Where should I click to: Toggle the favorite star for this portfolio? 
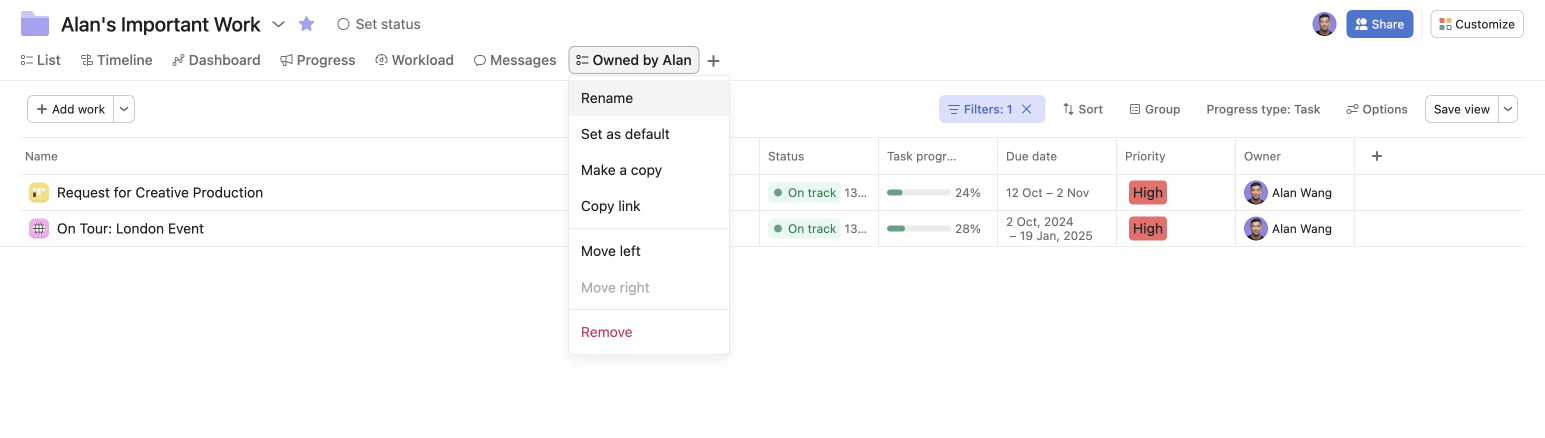[x=307, y=24]
